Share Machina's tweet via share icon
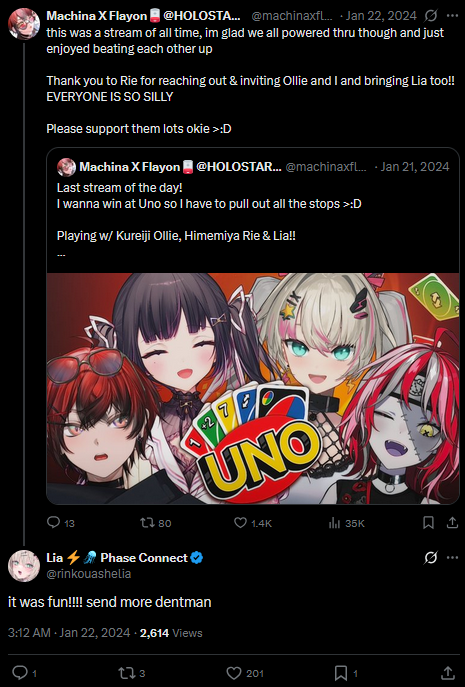465x687 pixels. click(x=452, y=522)
